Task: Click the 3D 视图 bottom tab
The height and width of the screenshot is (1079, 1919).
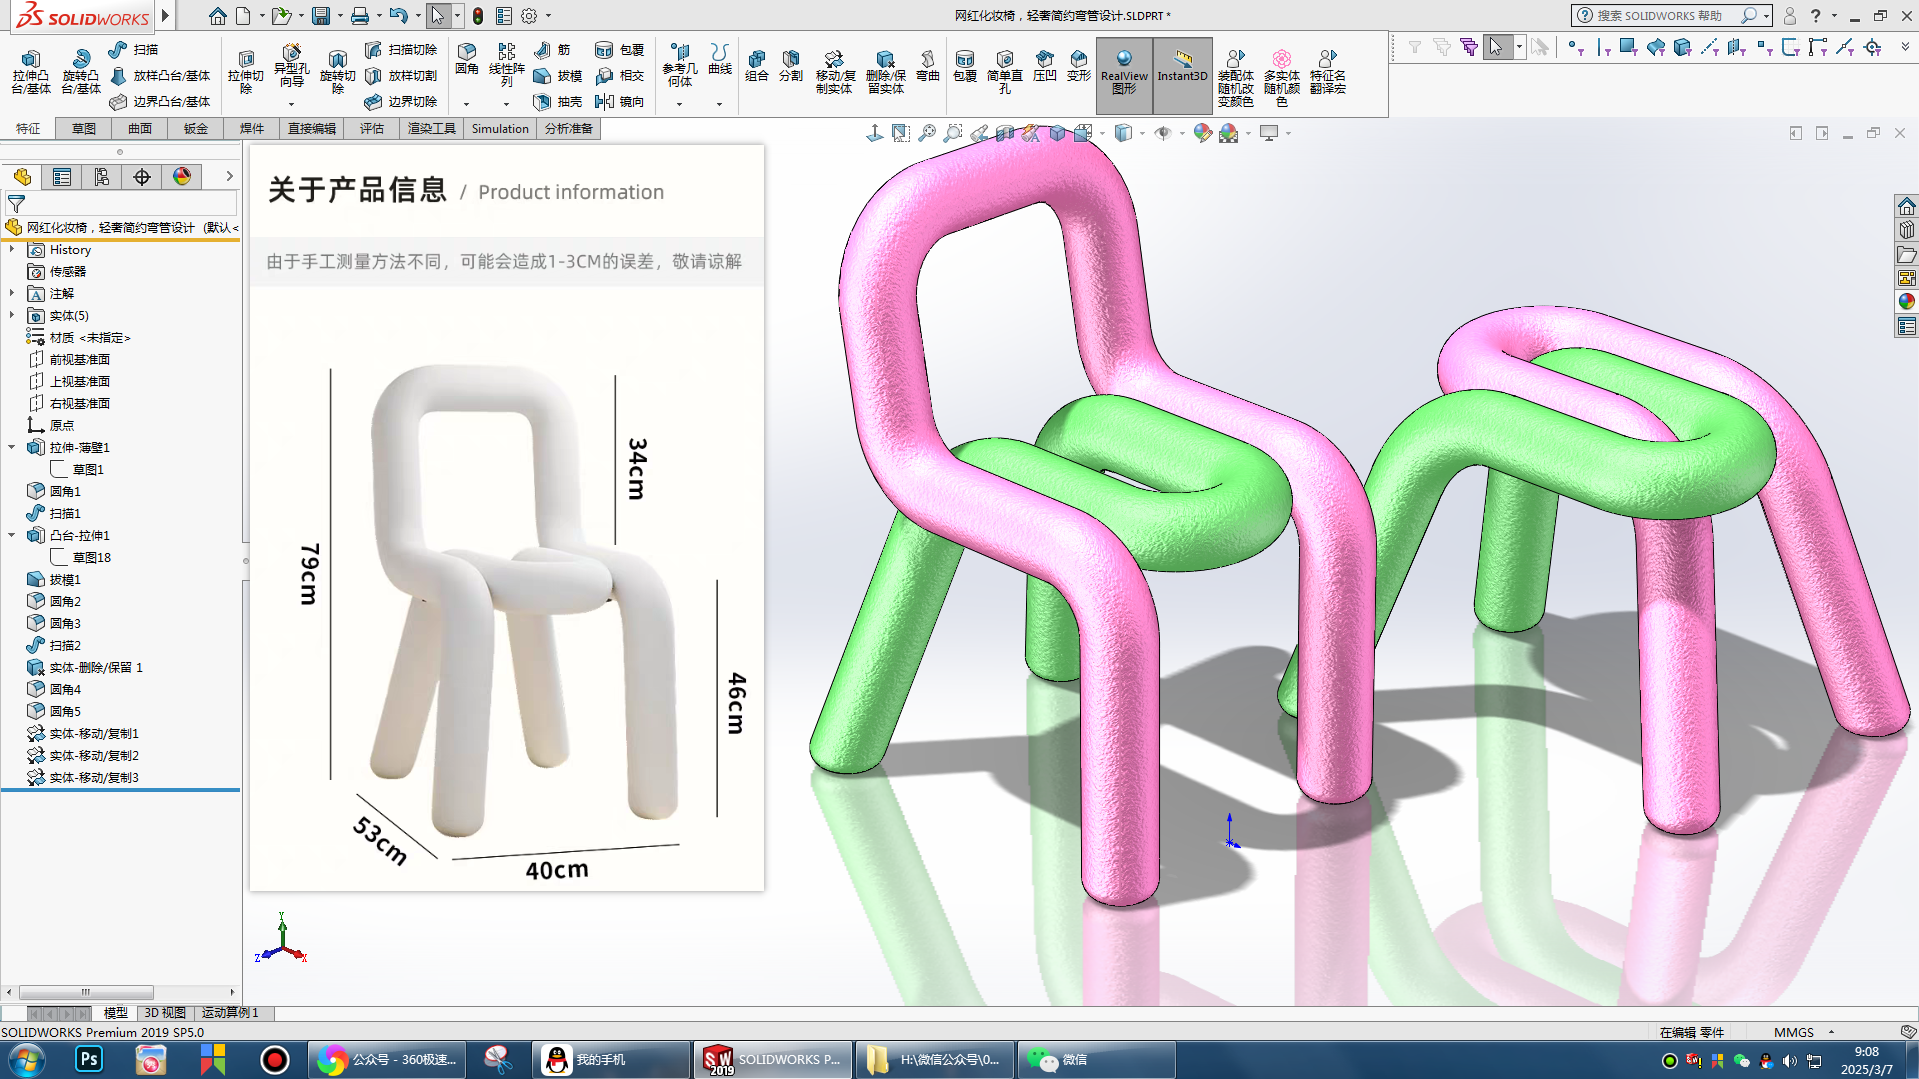Action: click(x=165, y=1013)
